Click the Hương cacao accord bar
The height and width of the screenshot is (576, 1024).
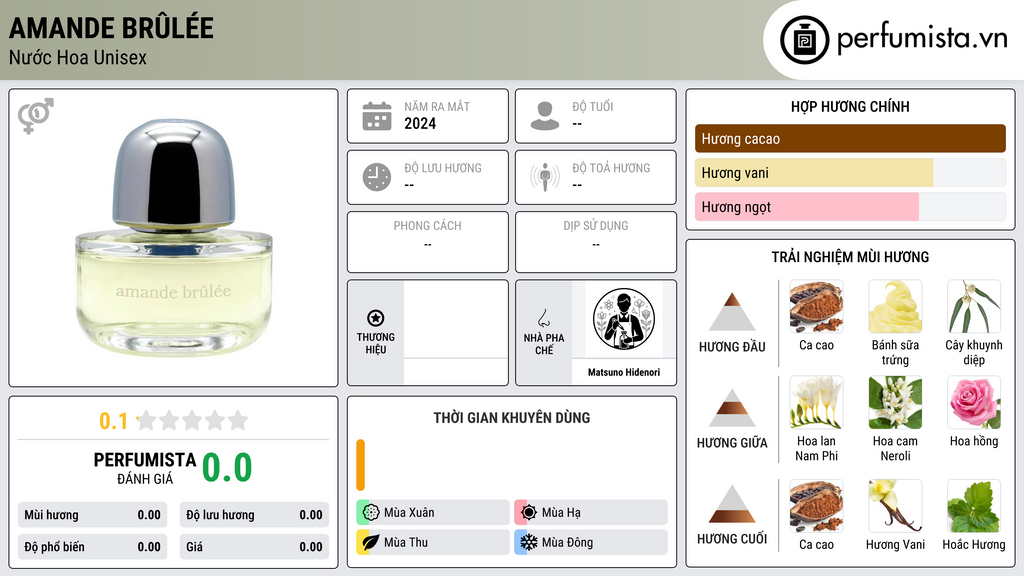850,138
